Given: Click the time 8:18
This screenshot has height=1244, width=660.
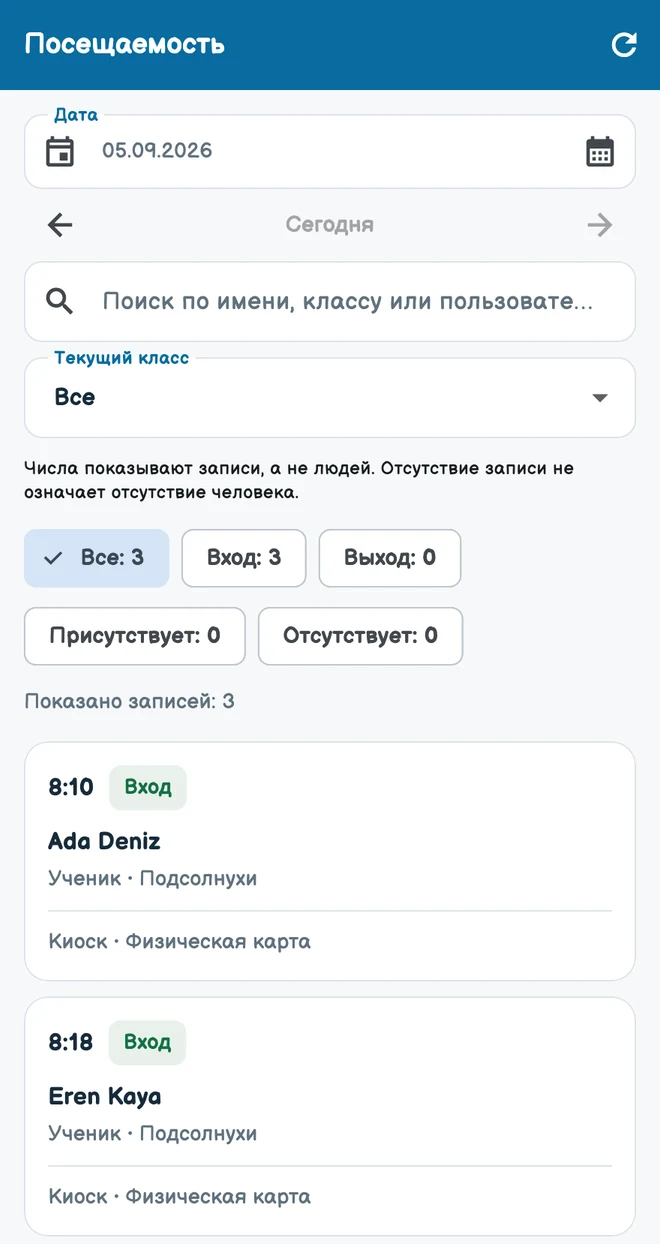Looking at the screenshot, I should (71, 1043).
